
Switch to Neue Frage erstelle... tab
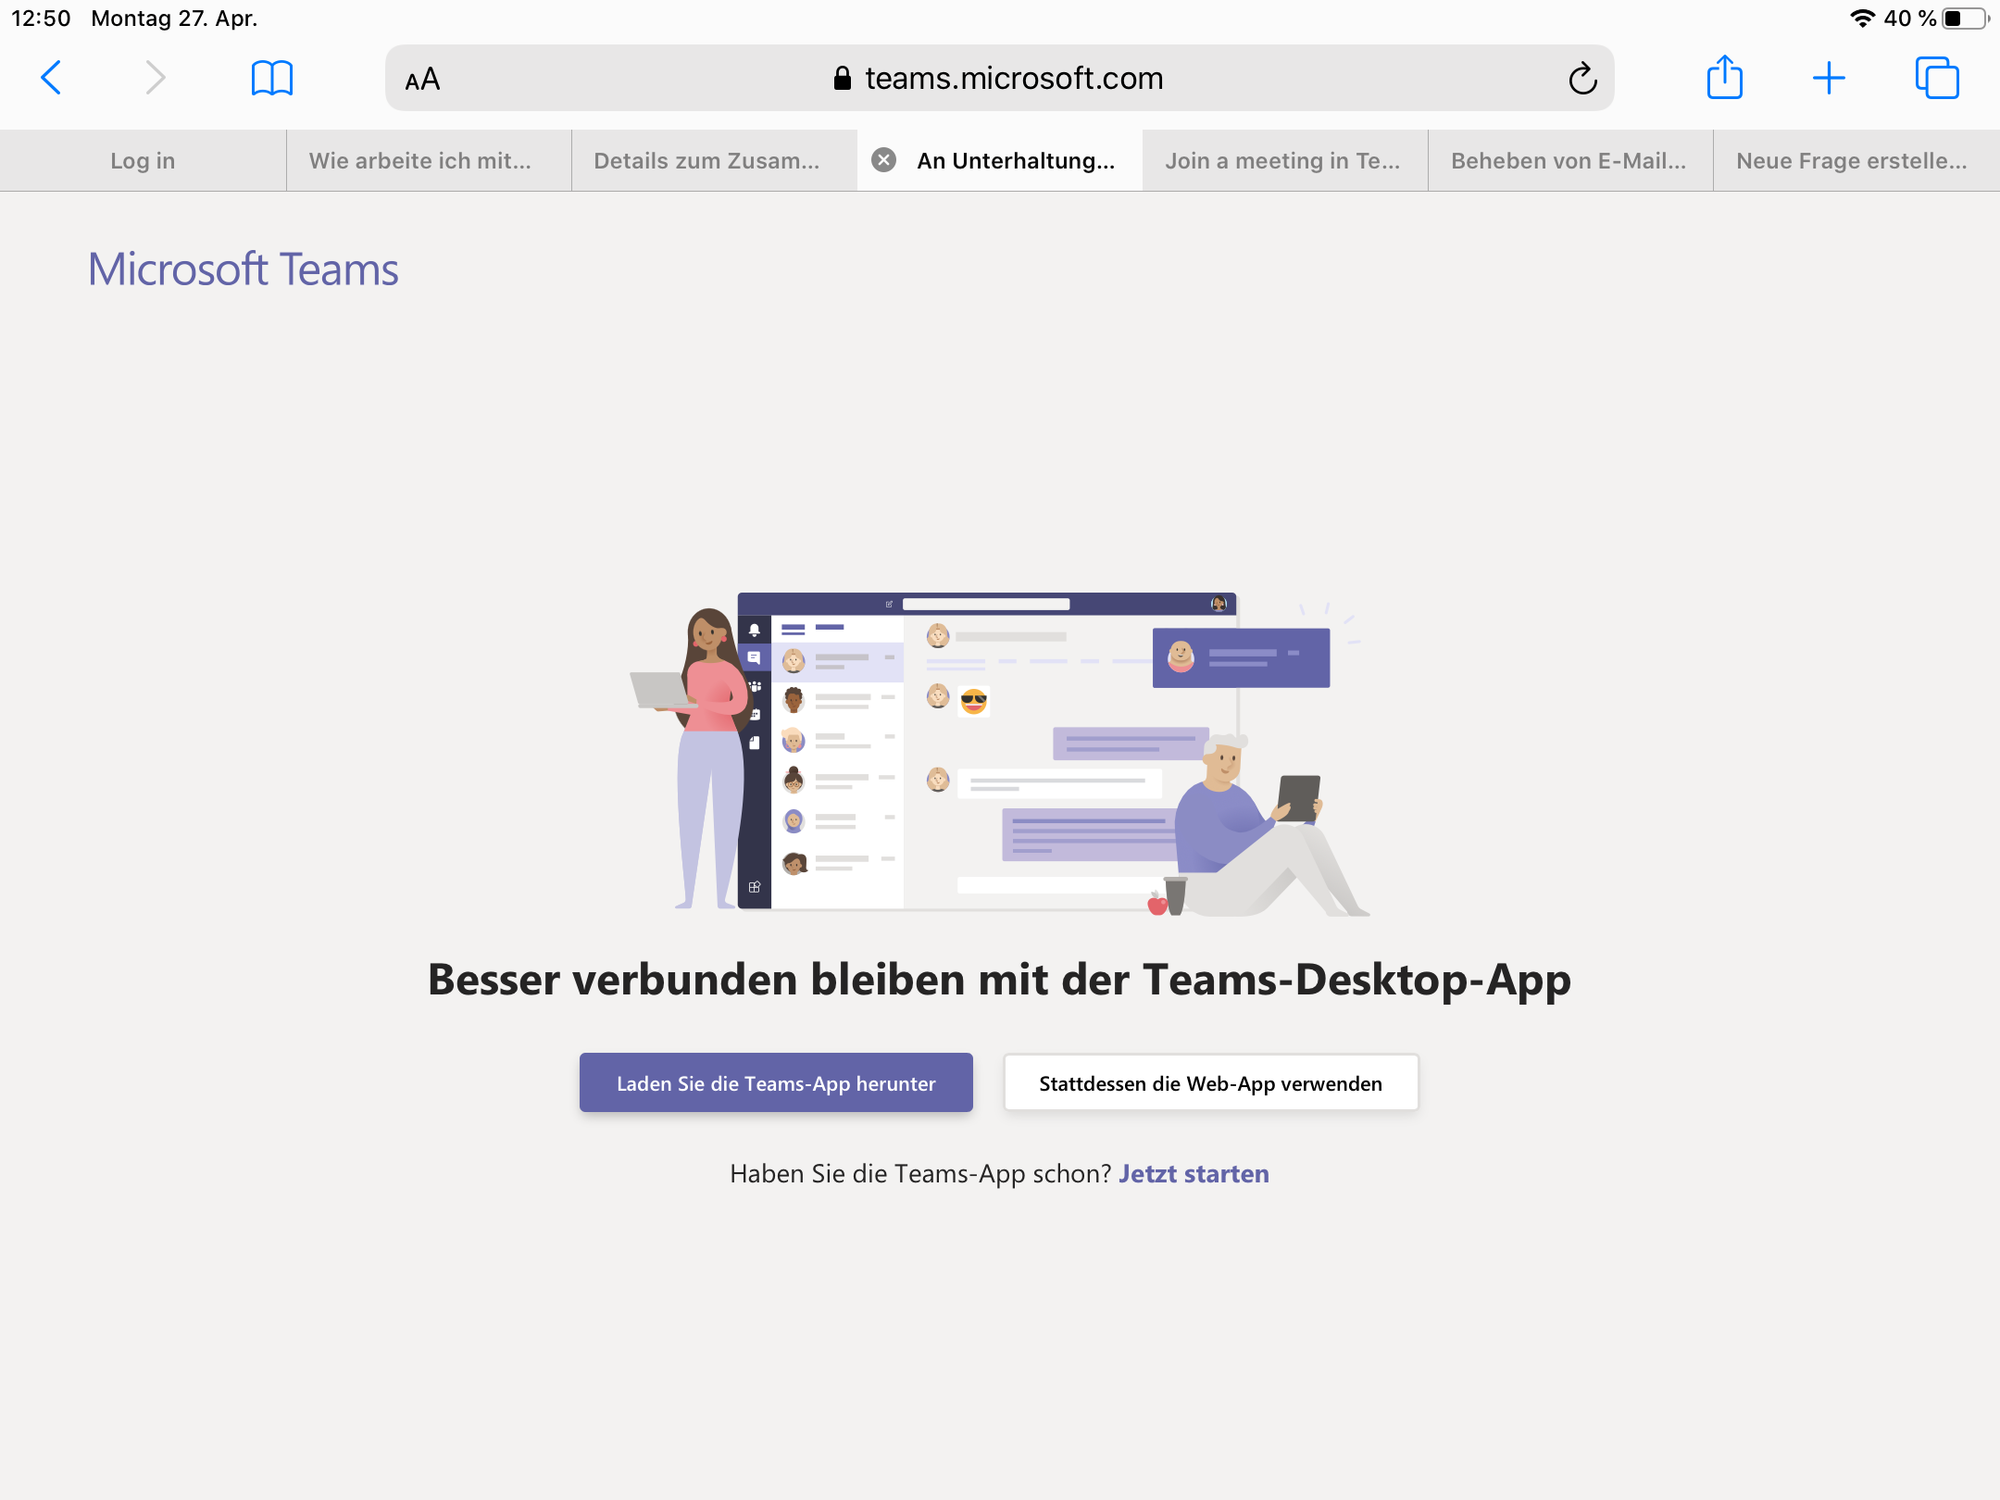pos(1856,161)
